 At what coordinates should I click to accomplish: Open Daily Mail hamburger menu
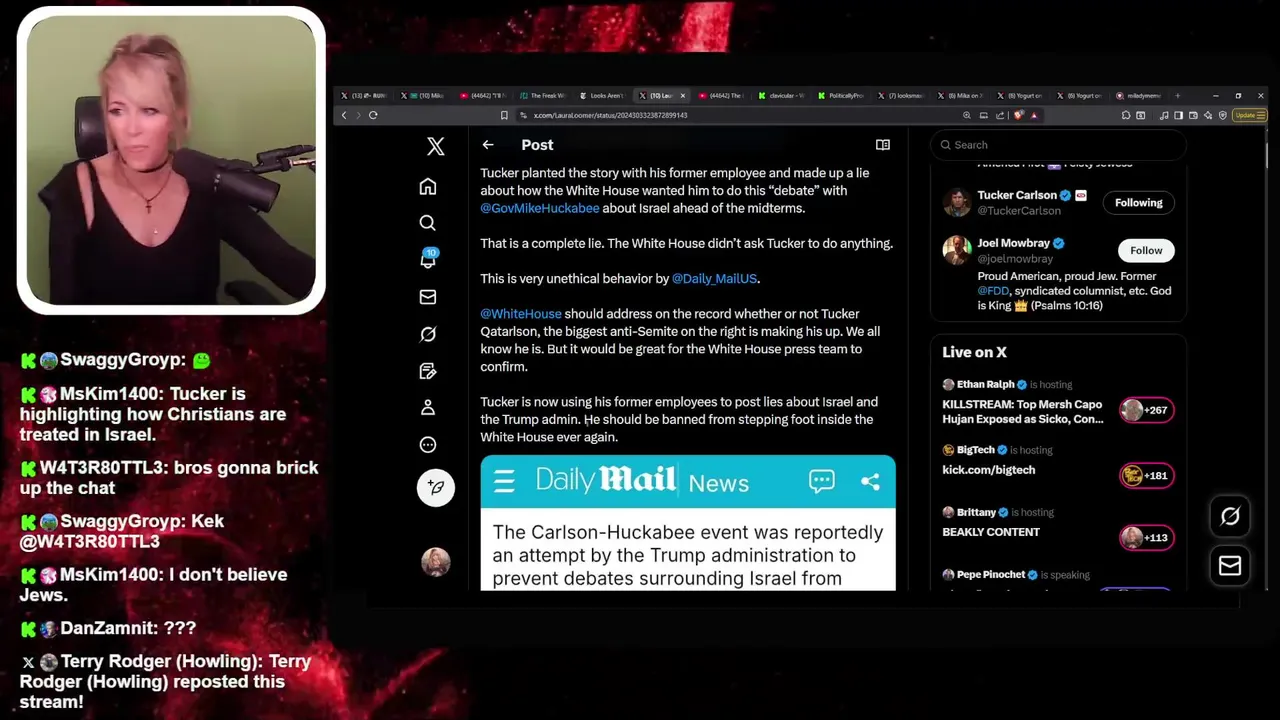(x=504, y=482)
